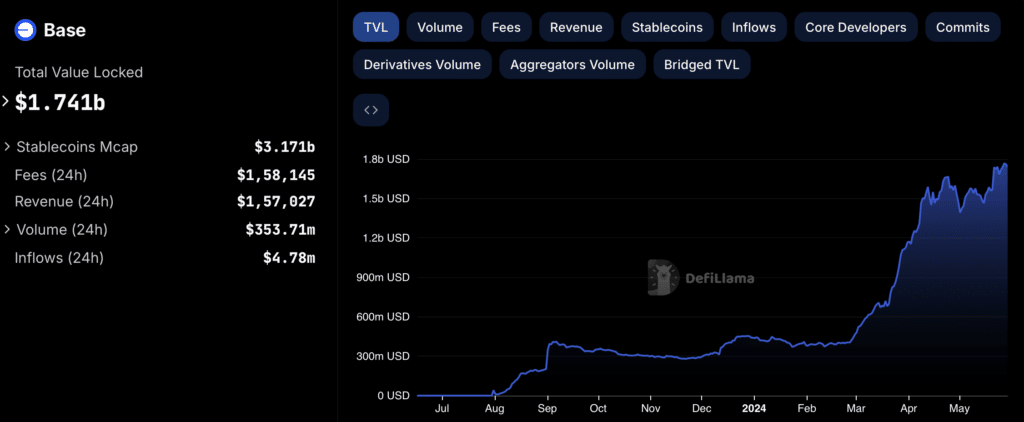Click the $4.78m inflows value
The height and width of the screenshot is (422, 1024).
[289, 258]
